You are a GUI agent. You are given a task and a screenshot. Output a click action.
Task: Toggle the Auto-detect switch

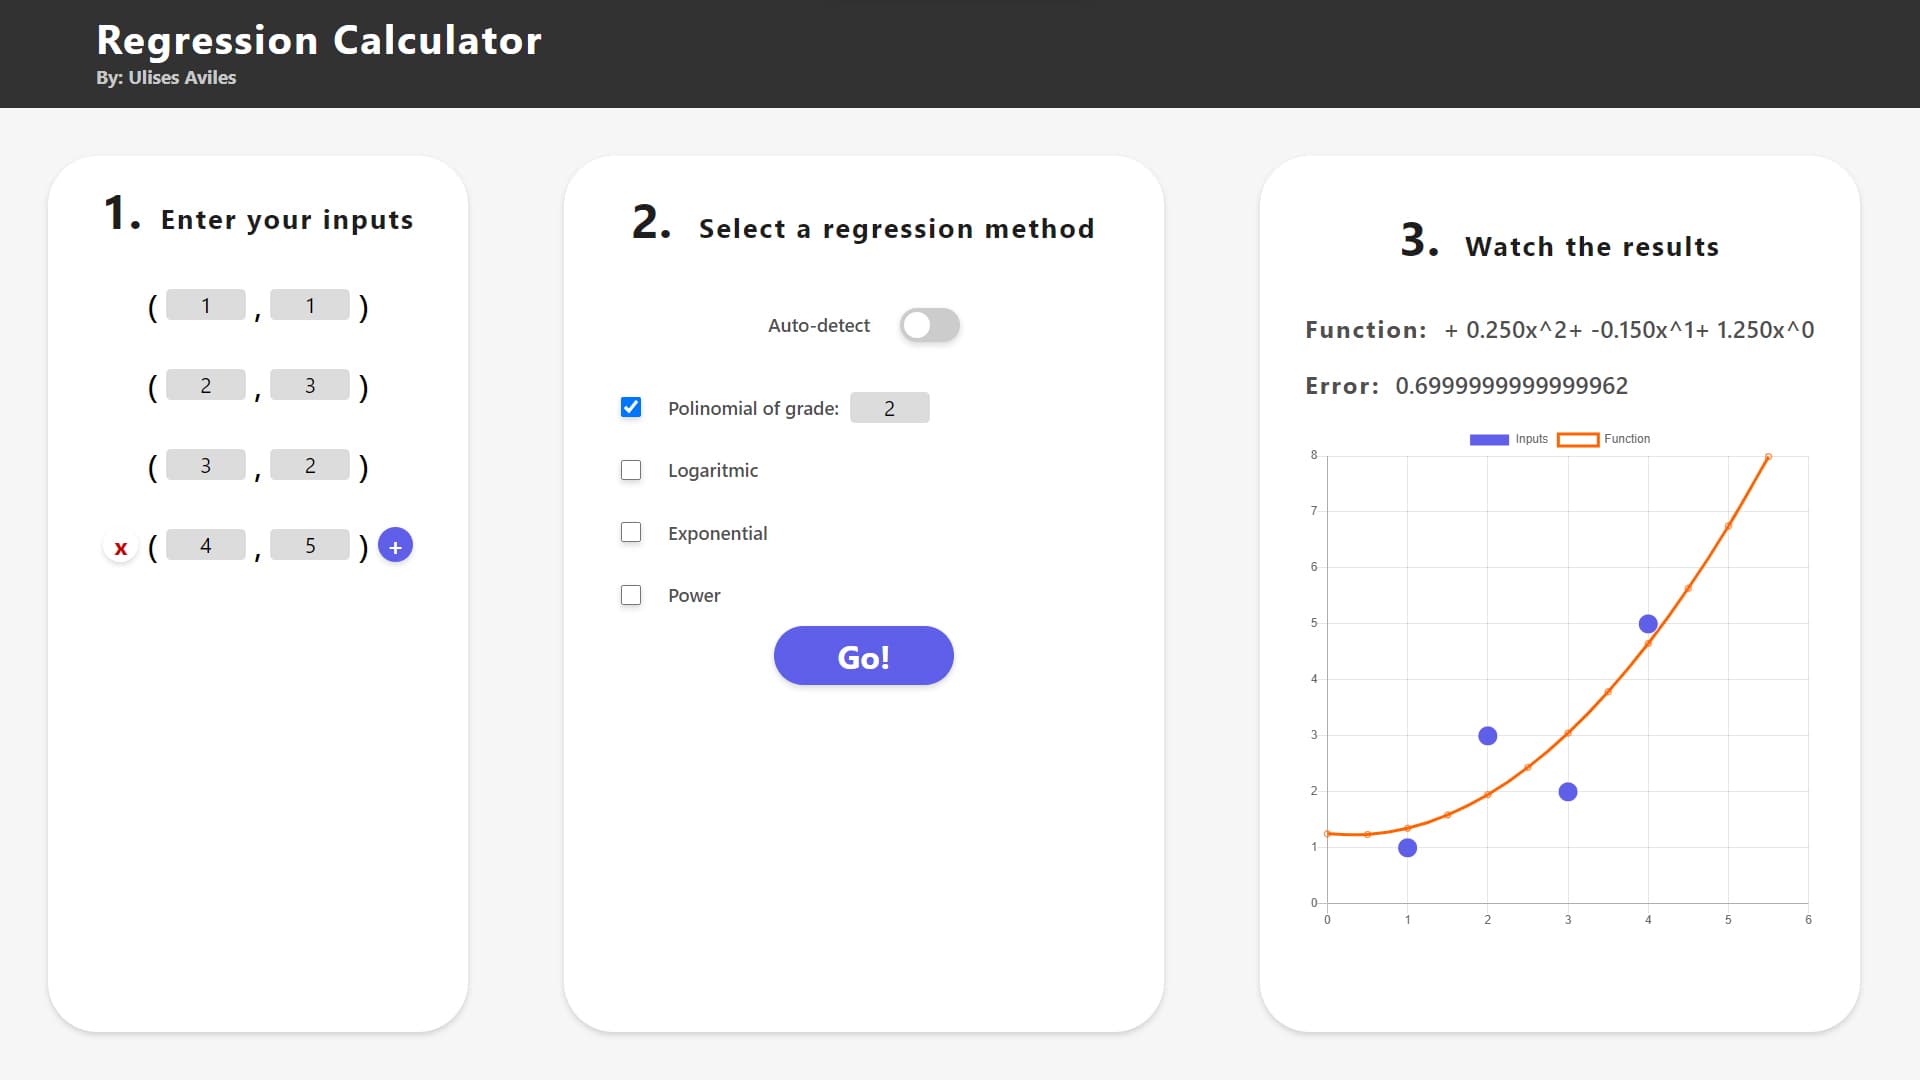(x=929, y=325)
